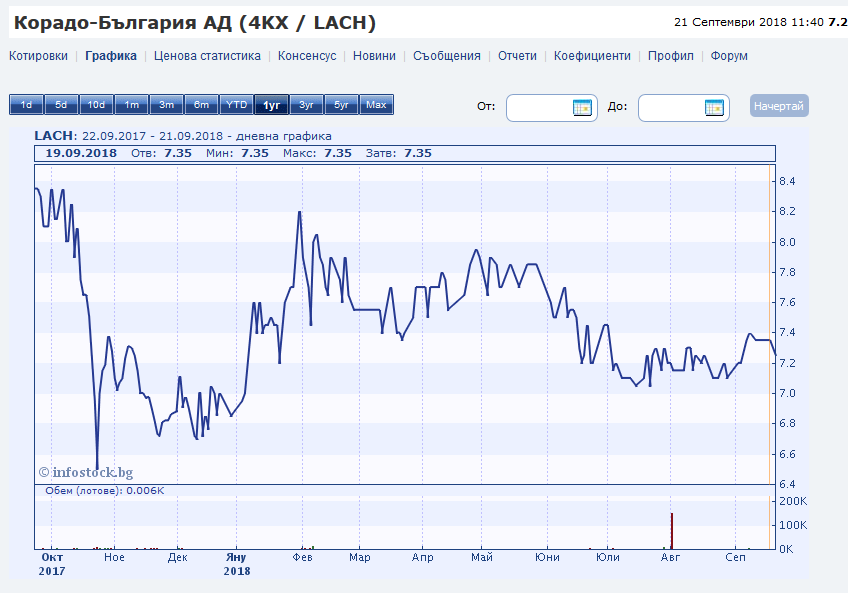
Task: Click the Отв opening value 7.35
Action: 178,153
